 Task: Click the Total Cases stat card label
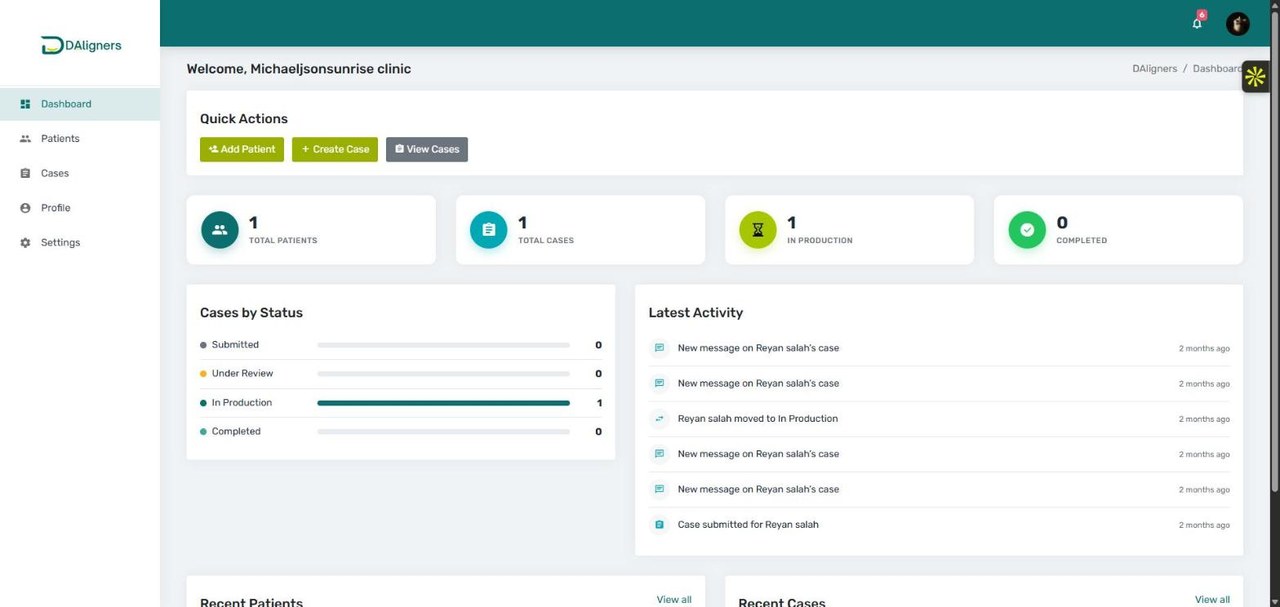click(546, 241)
